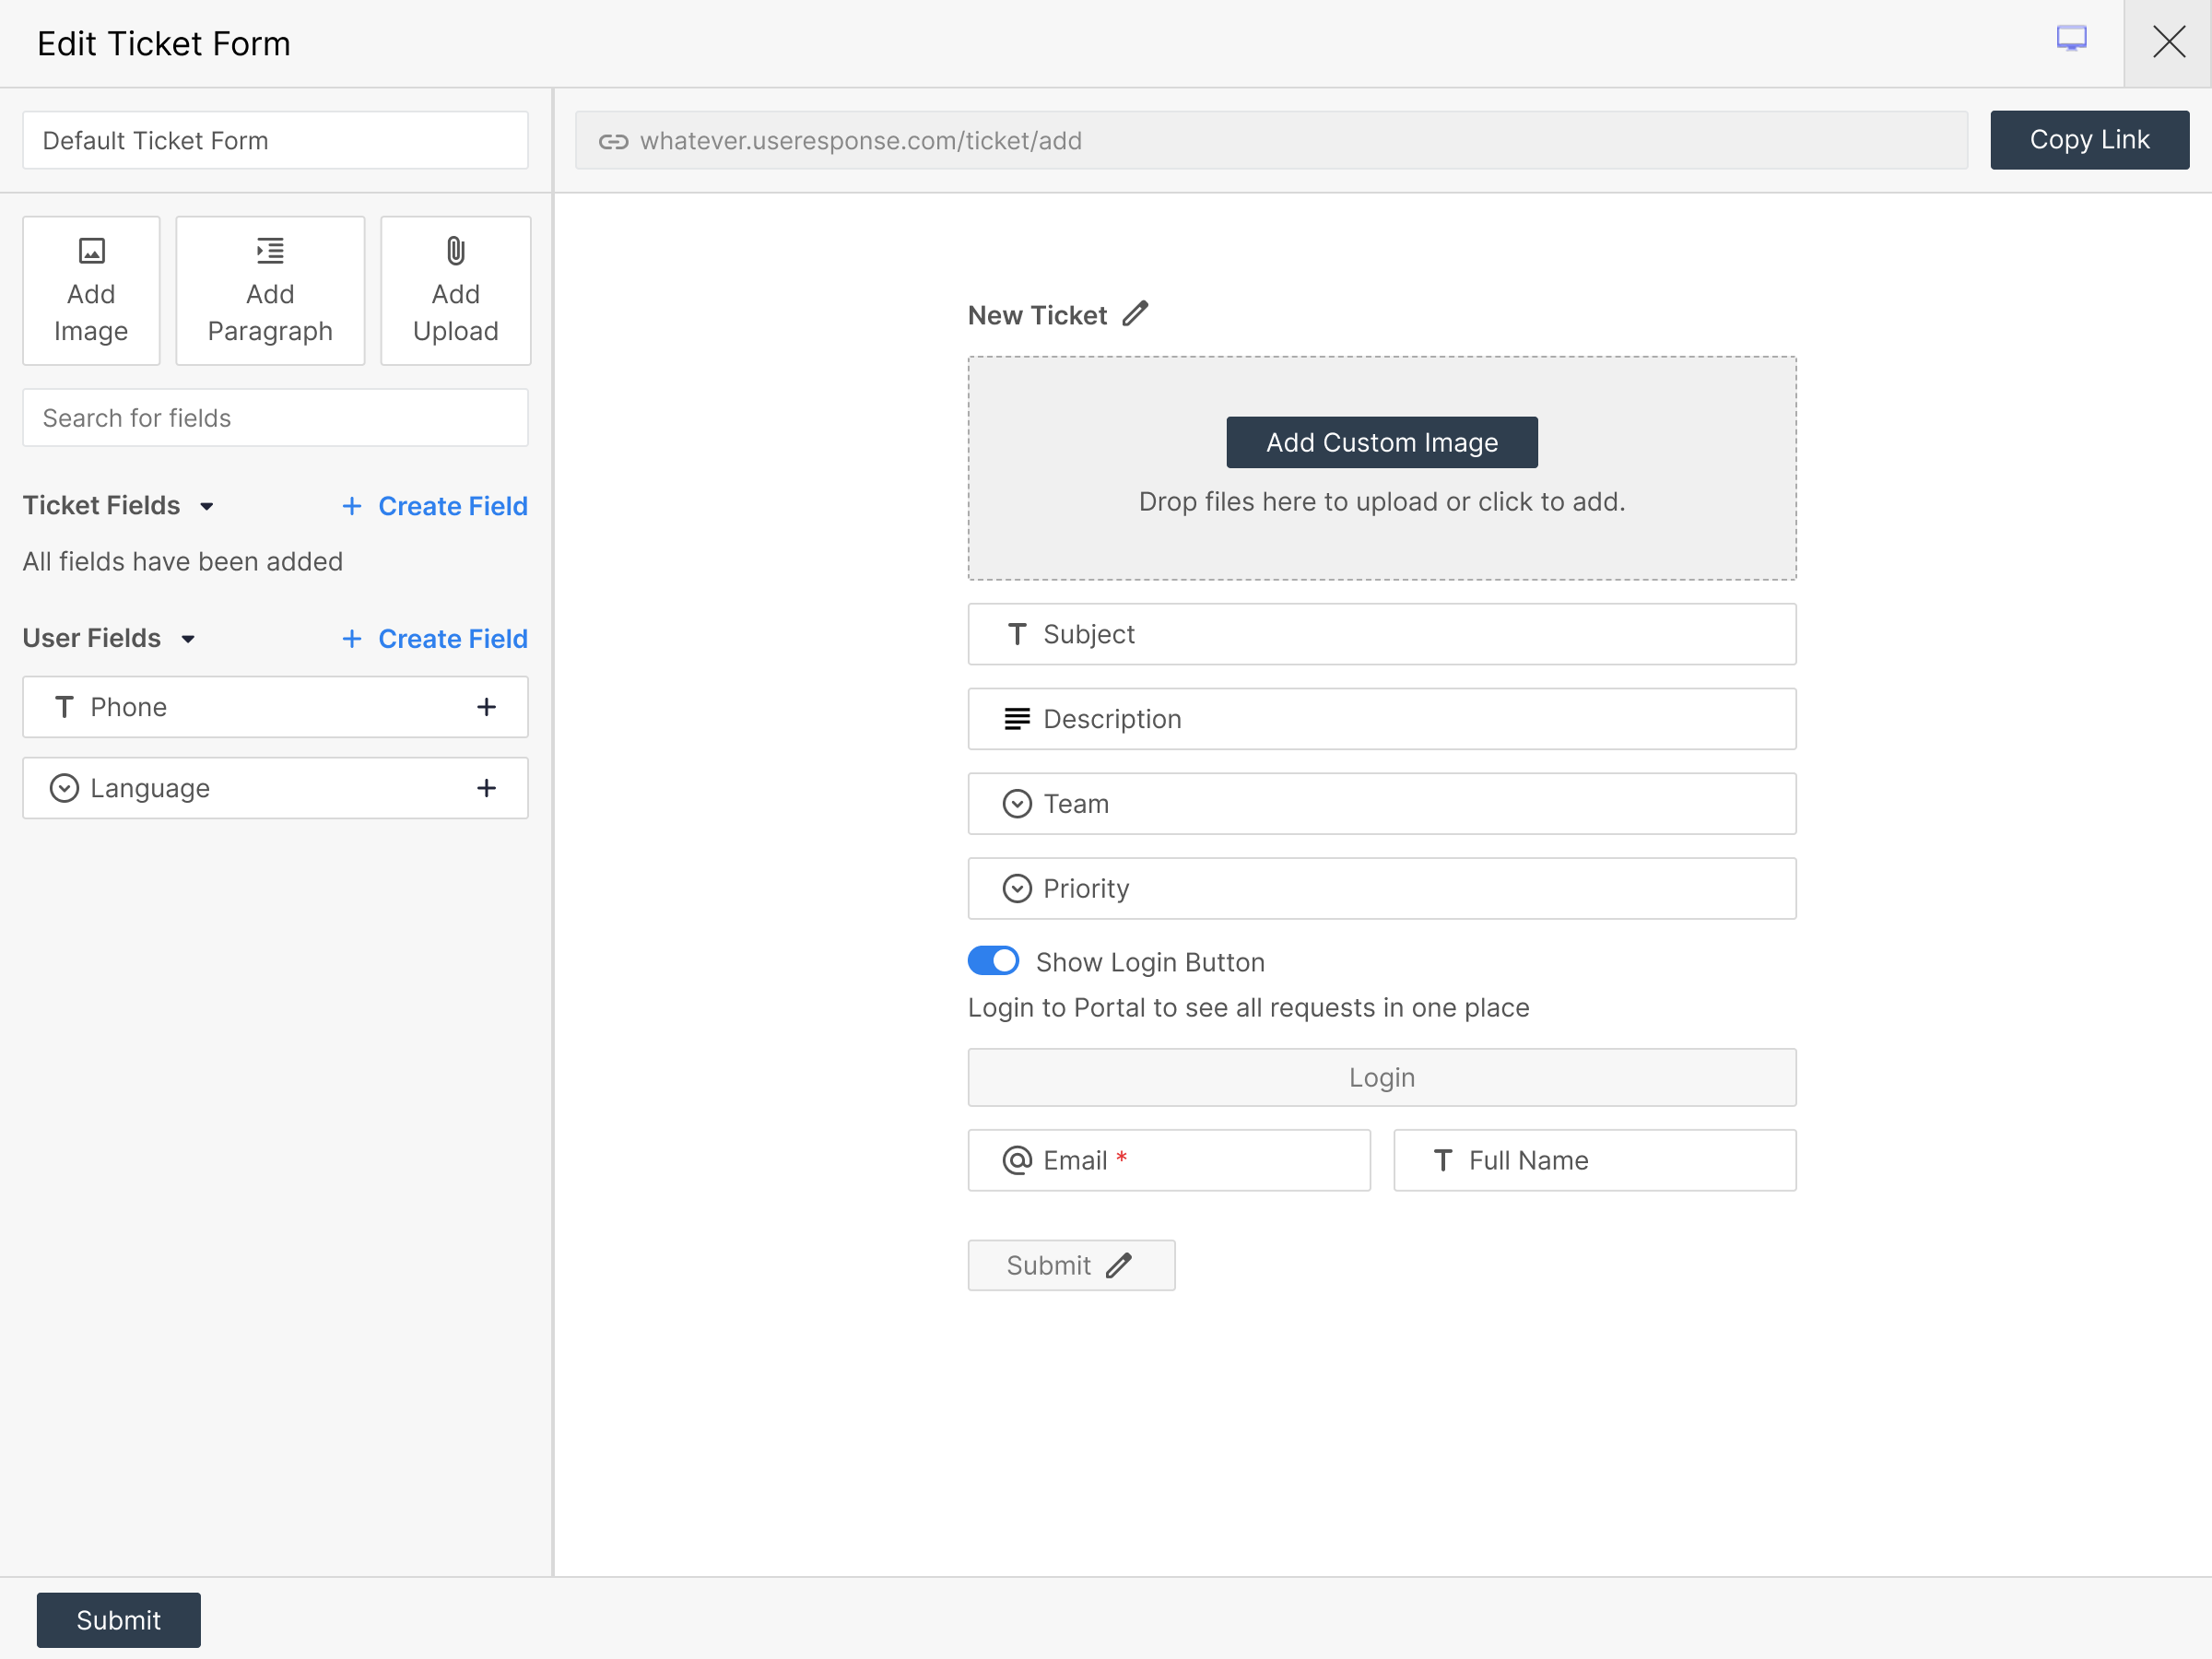This screenshot has width=2212, height=1659.
Task: Click the "Login to Portal to see all requests" text
Action: click(x=1248, y=1007)
